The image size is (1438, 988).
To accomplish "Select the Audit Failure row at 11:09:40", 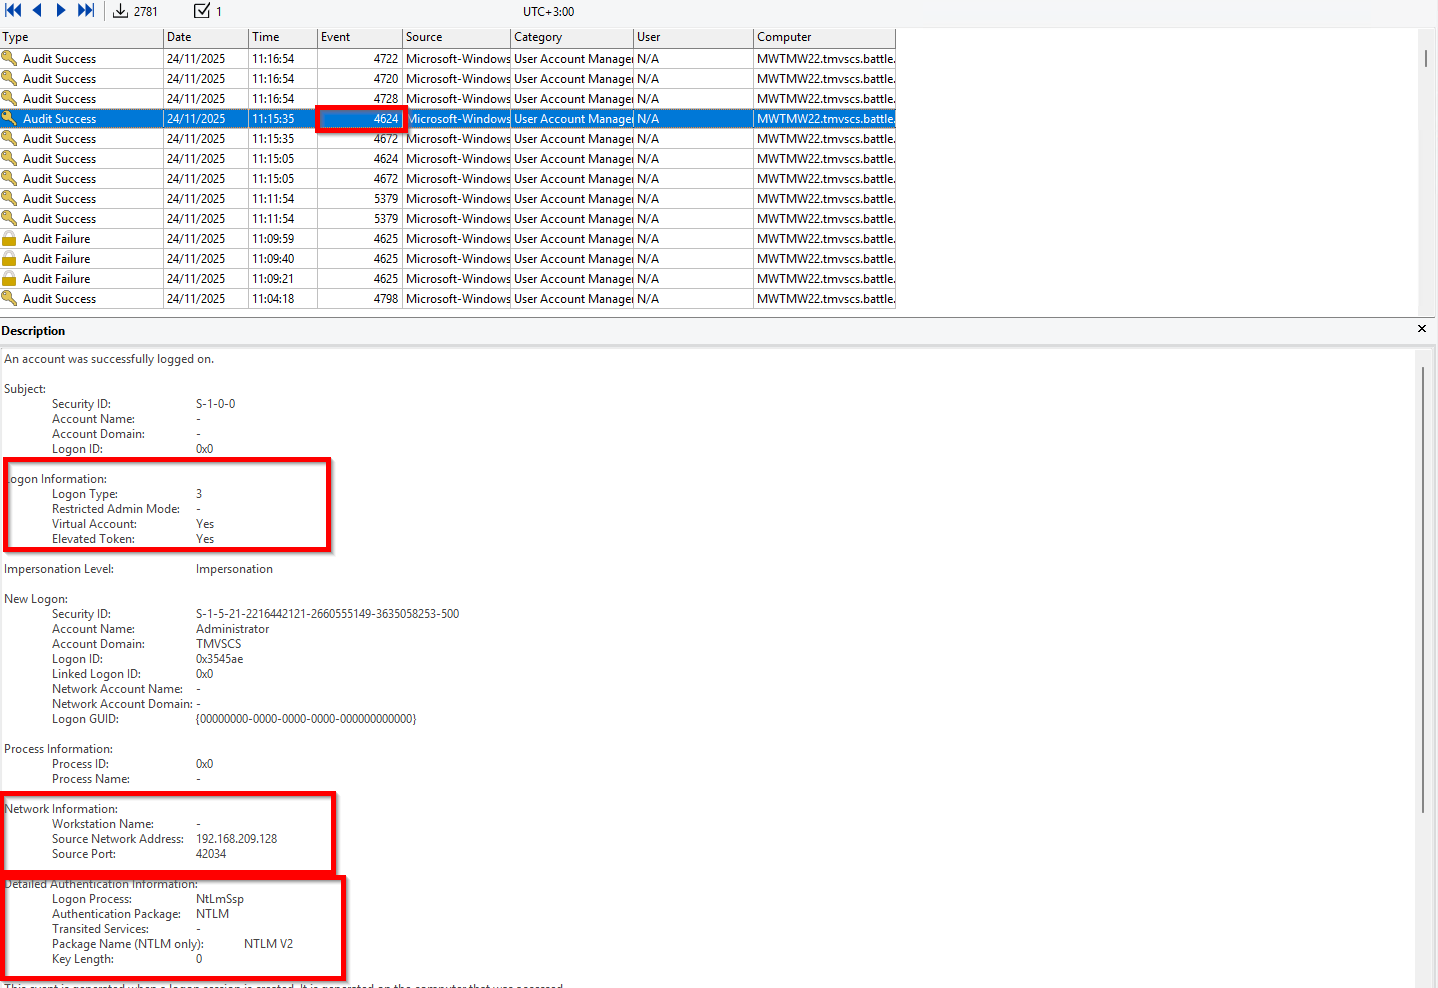I will 448,258.
